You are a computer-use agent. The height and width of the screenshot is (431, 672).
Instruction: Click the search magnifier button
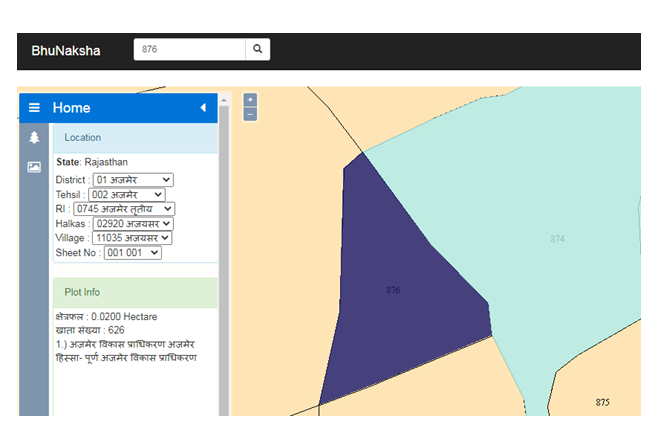257,49
